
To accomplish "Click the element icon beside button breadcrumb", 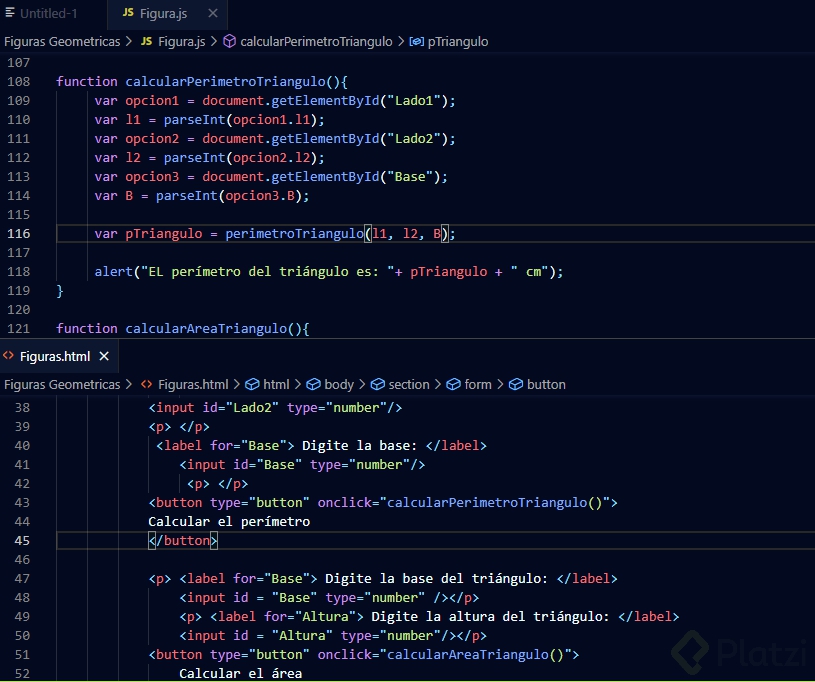I will coord(516,384).
